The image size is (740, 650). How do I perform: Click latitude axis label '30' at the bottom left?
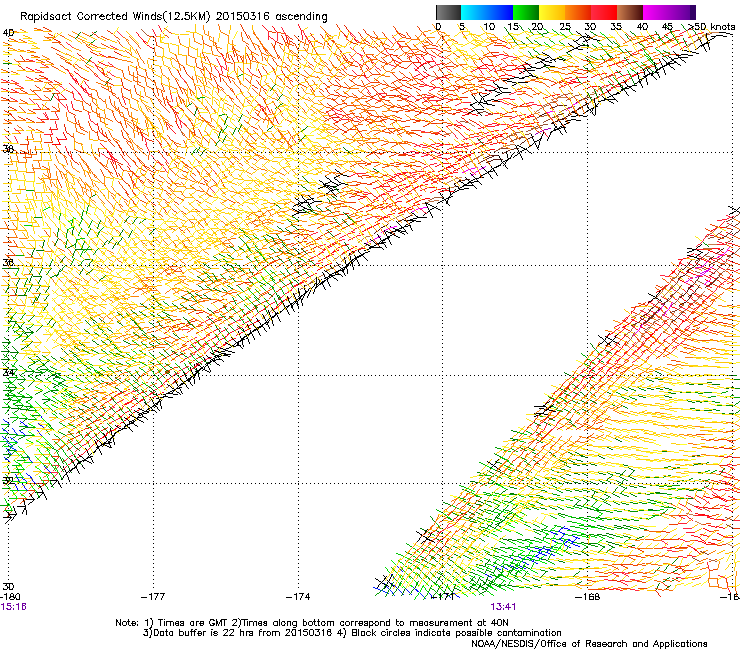(x=8, y=586)
